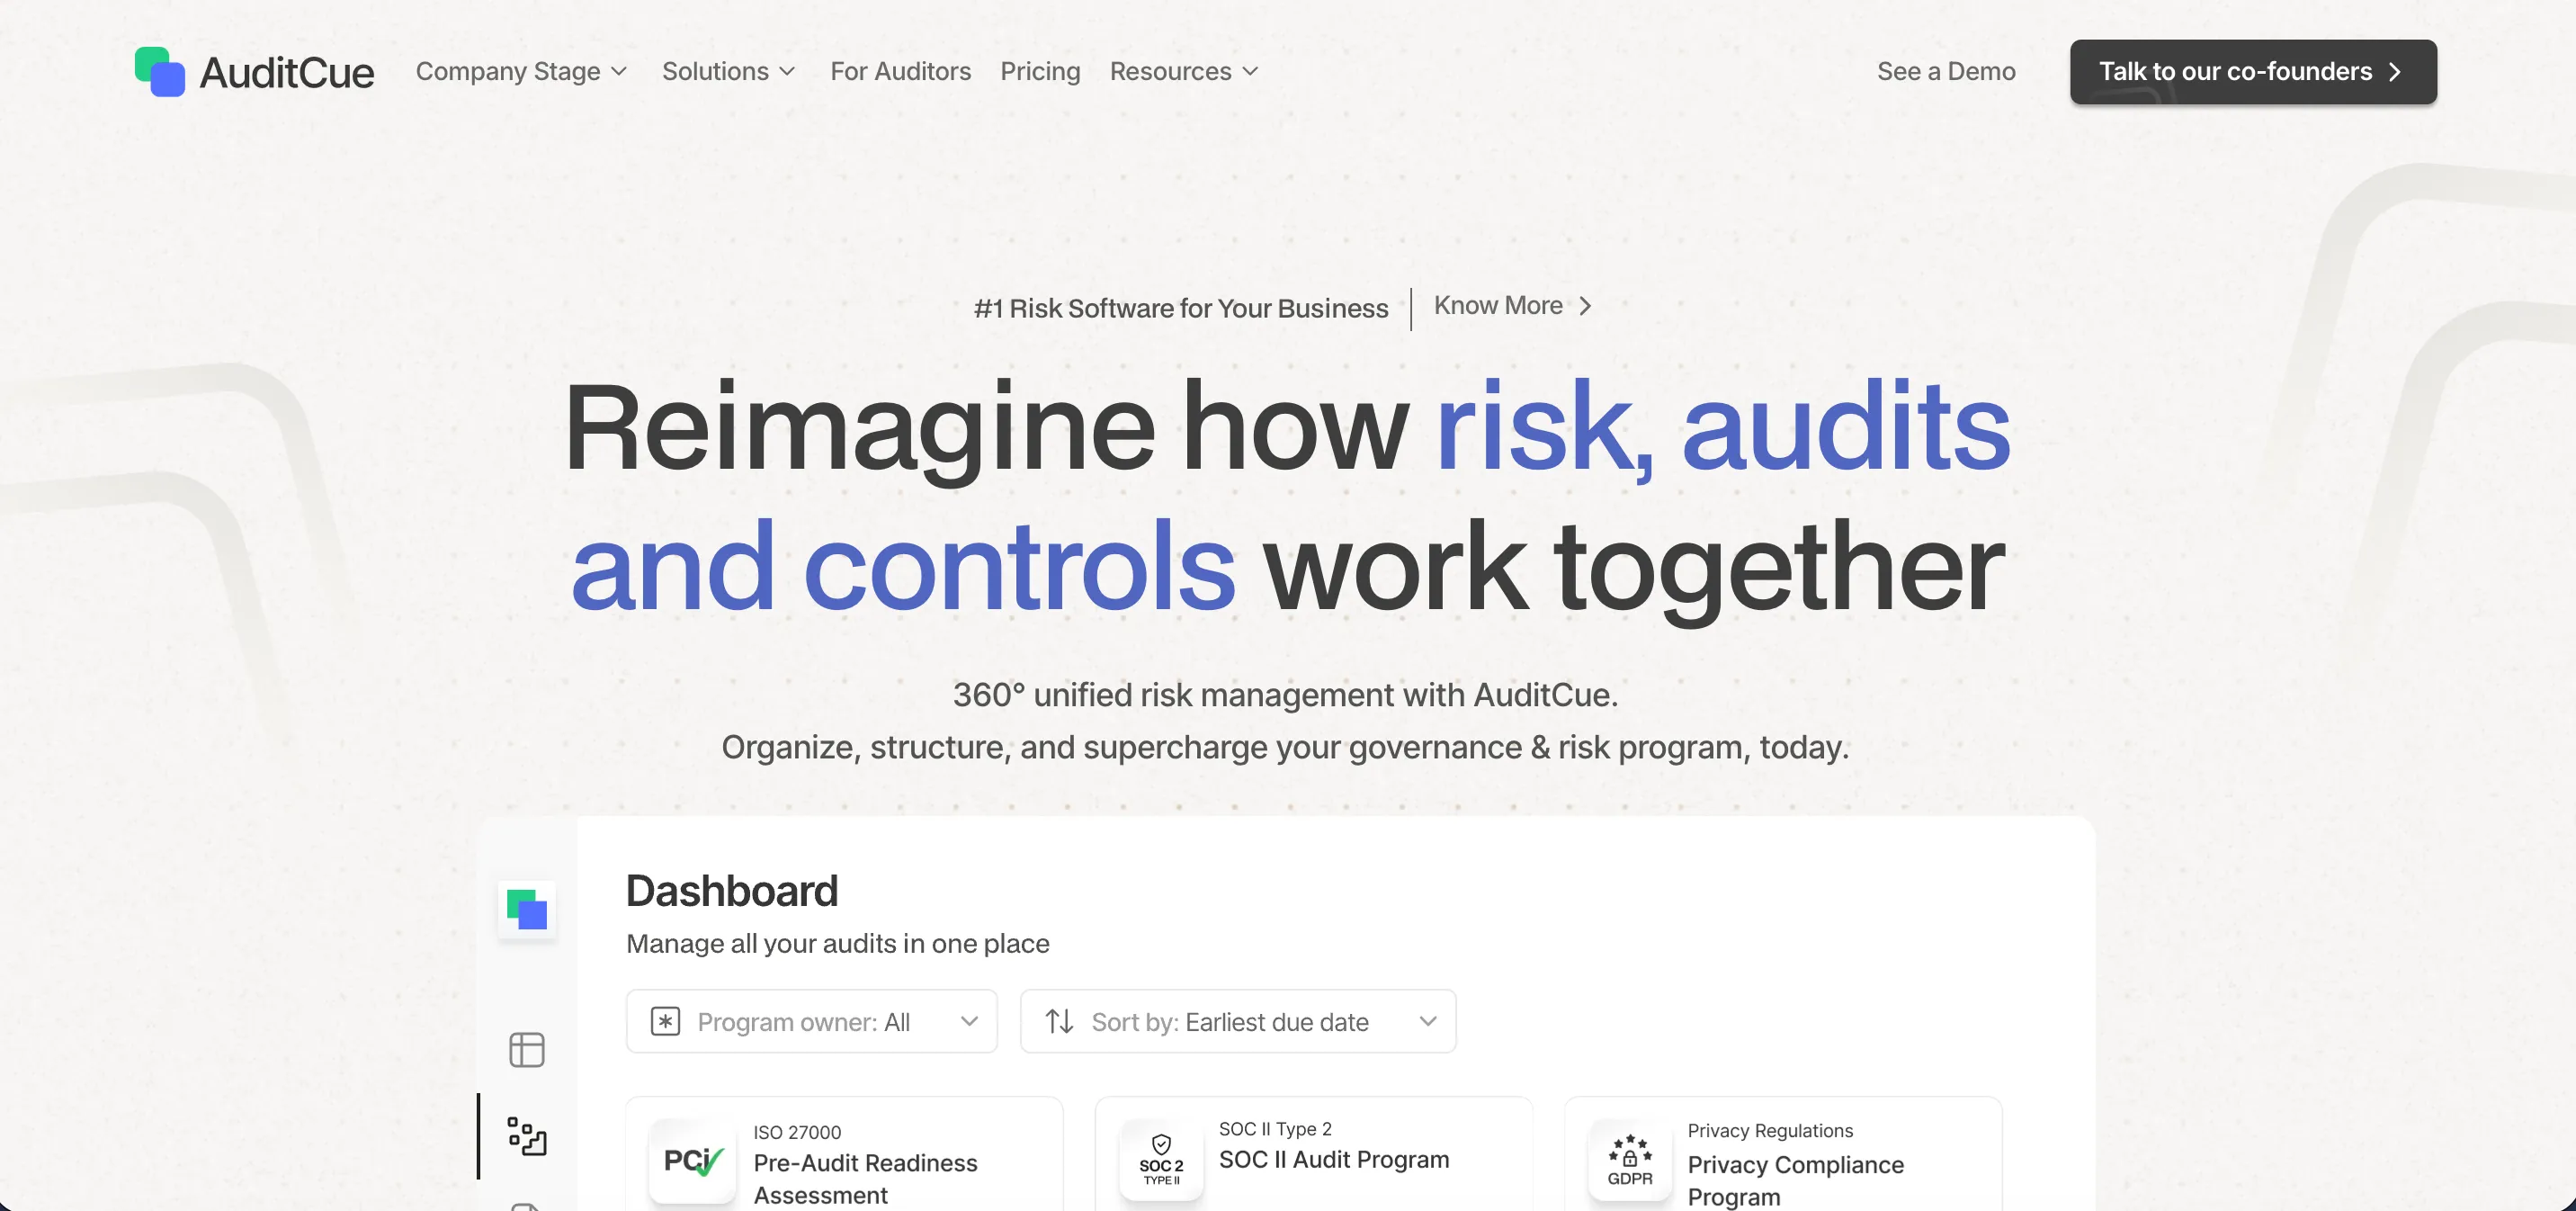Open the Resources dropdown menu
Image resolution: width=2576 pixels, height=1211 pixels.
[1183, 72]
